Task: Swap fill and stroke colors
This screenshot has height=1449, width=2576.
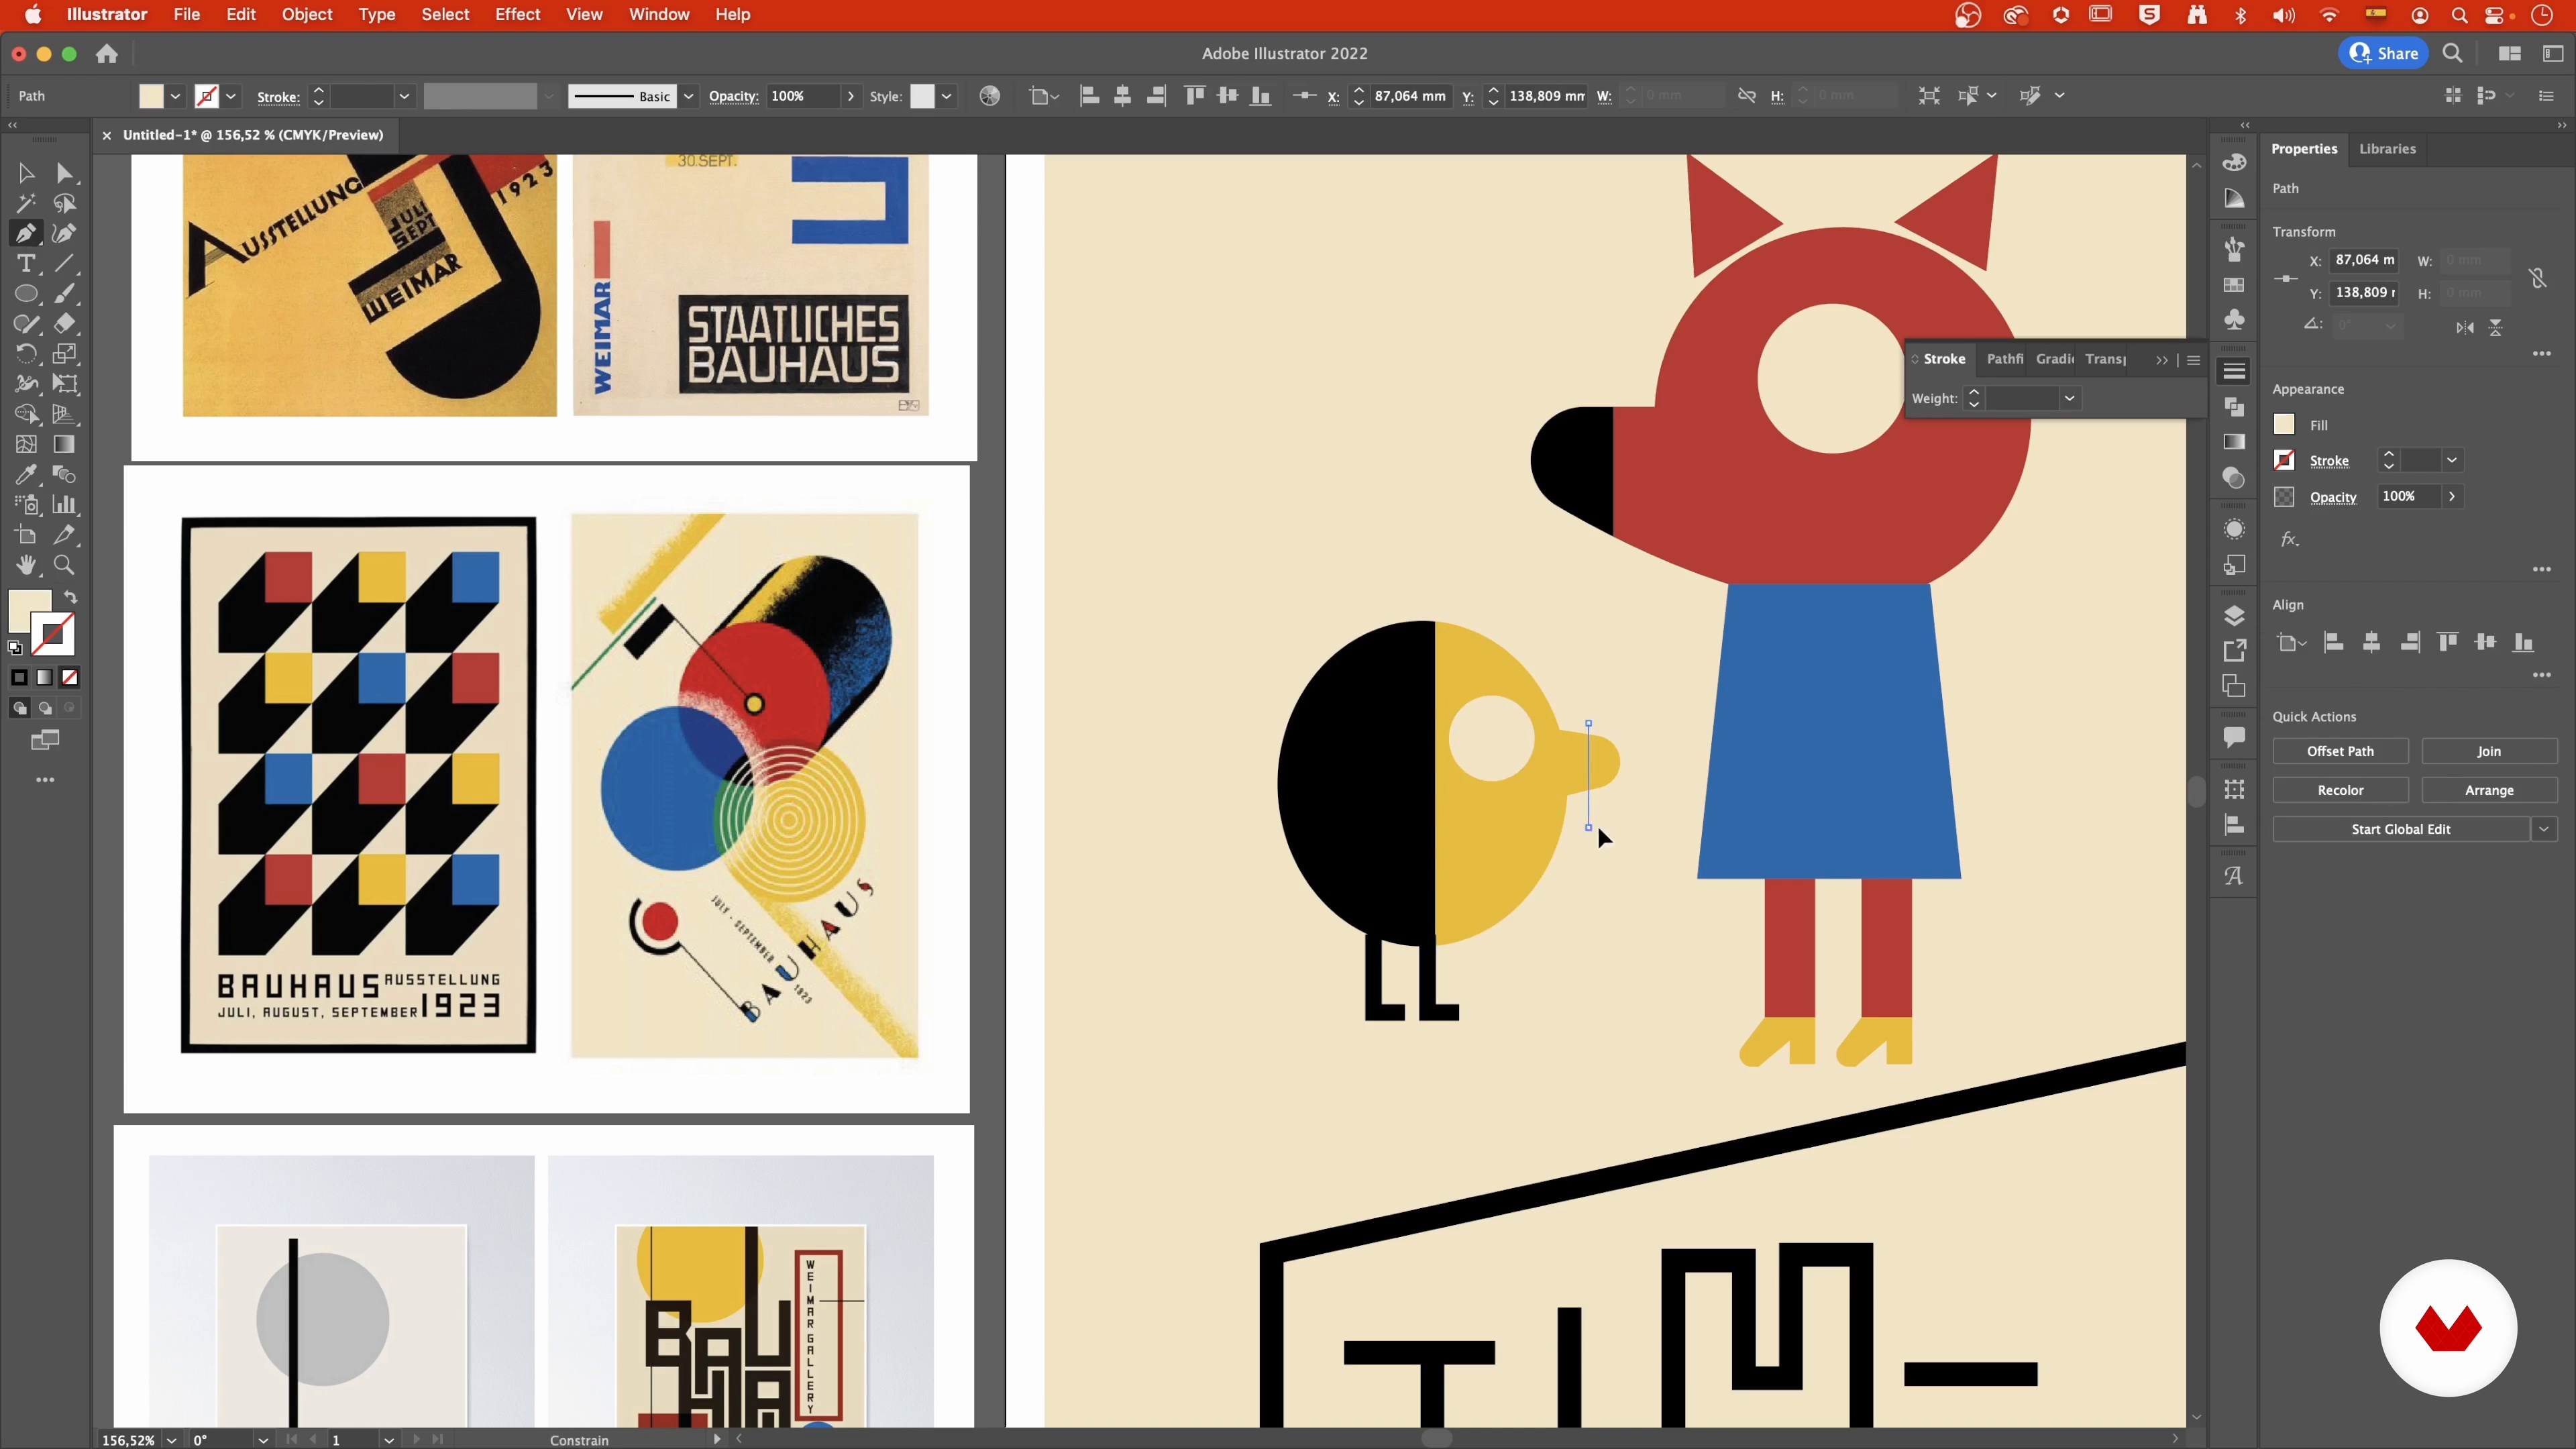Action: [x=70, y=598]
